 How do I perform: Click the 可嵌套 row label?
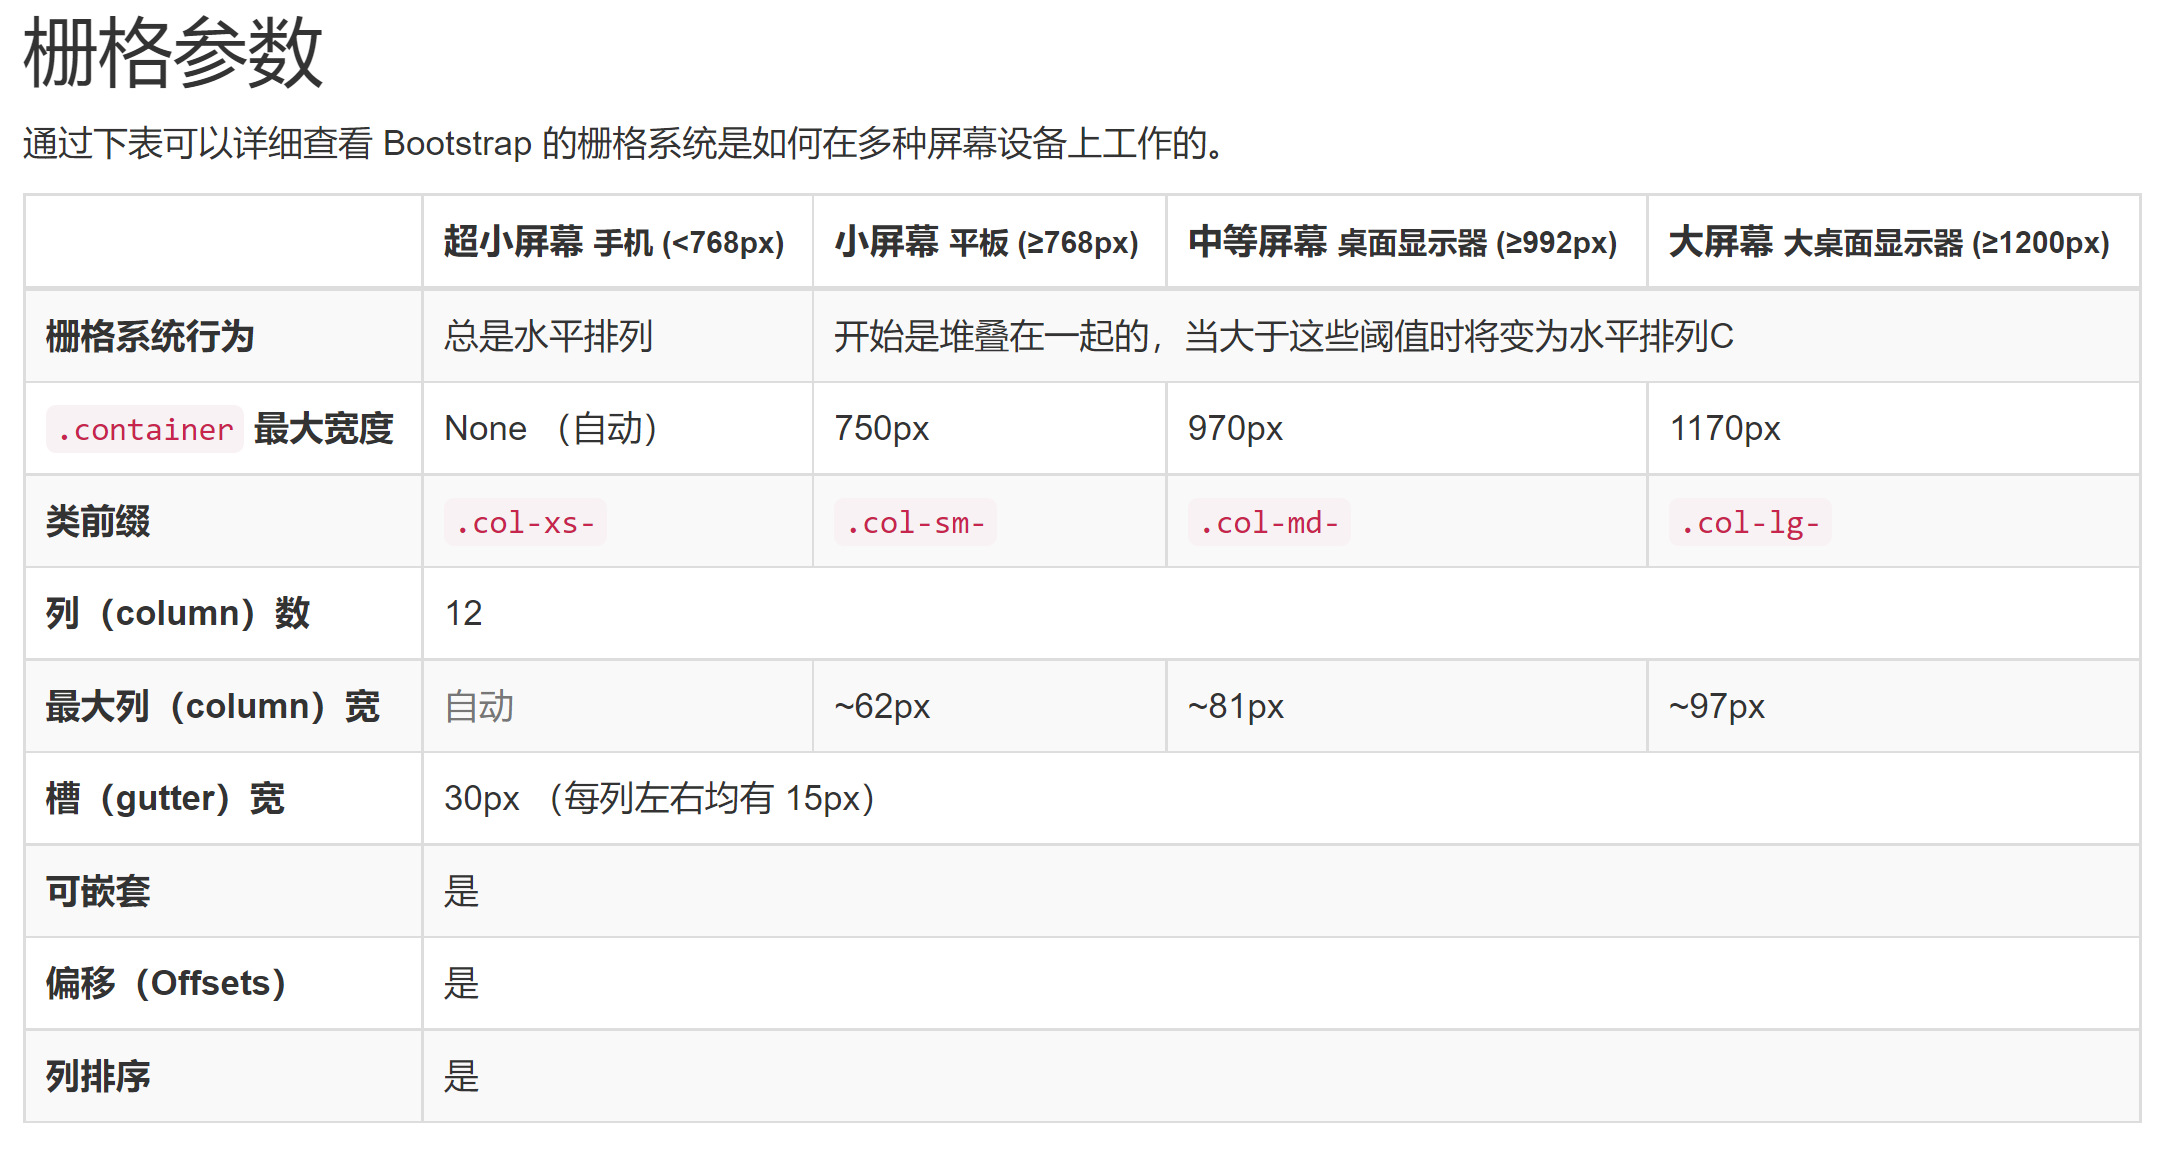pos(98,891)
